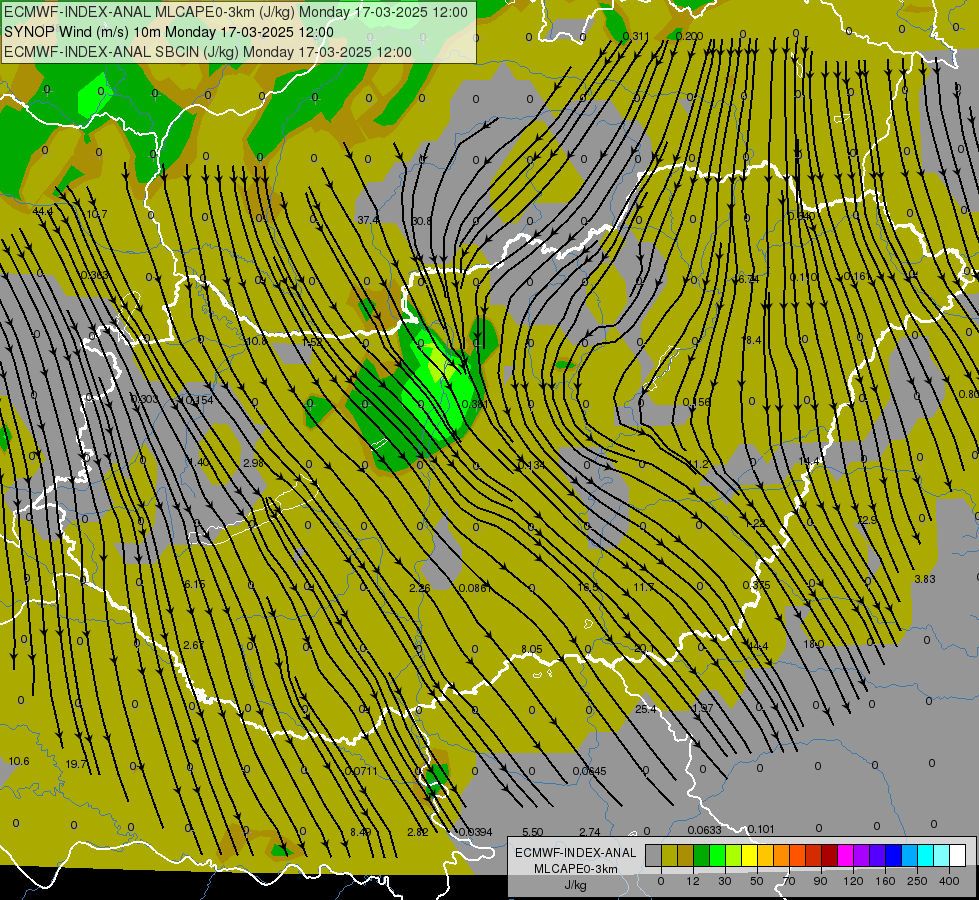Click the '2.74' value near the bottom
This screenshot has height=900, width=979.
click(x=589, y=832)
